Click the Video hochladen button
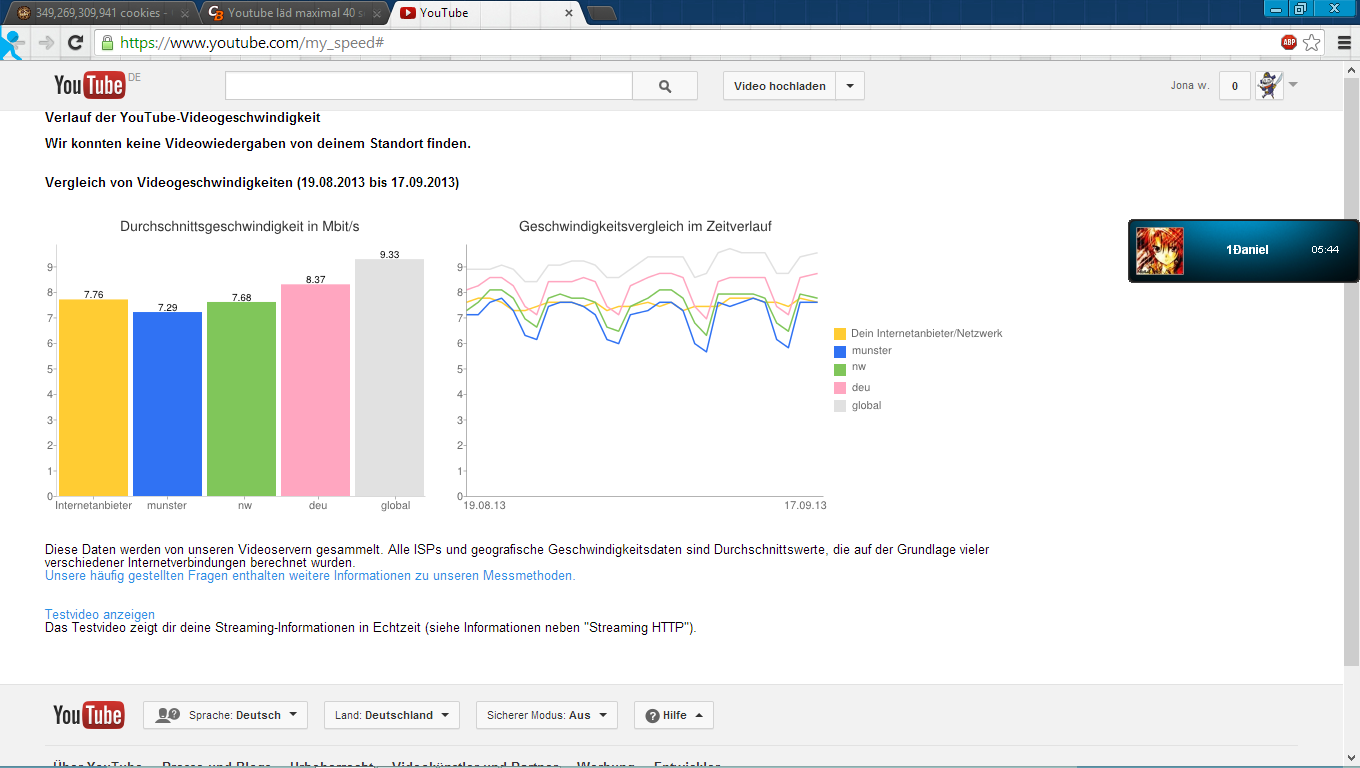The height and width of the screenshot is (768, 1360). click(x=780, y=86)
